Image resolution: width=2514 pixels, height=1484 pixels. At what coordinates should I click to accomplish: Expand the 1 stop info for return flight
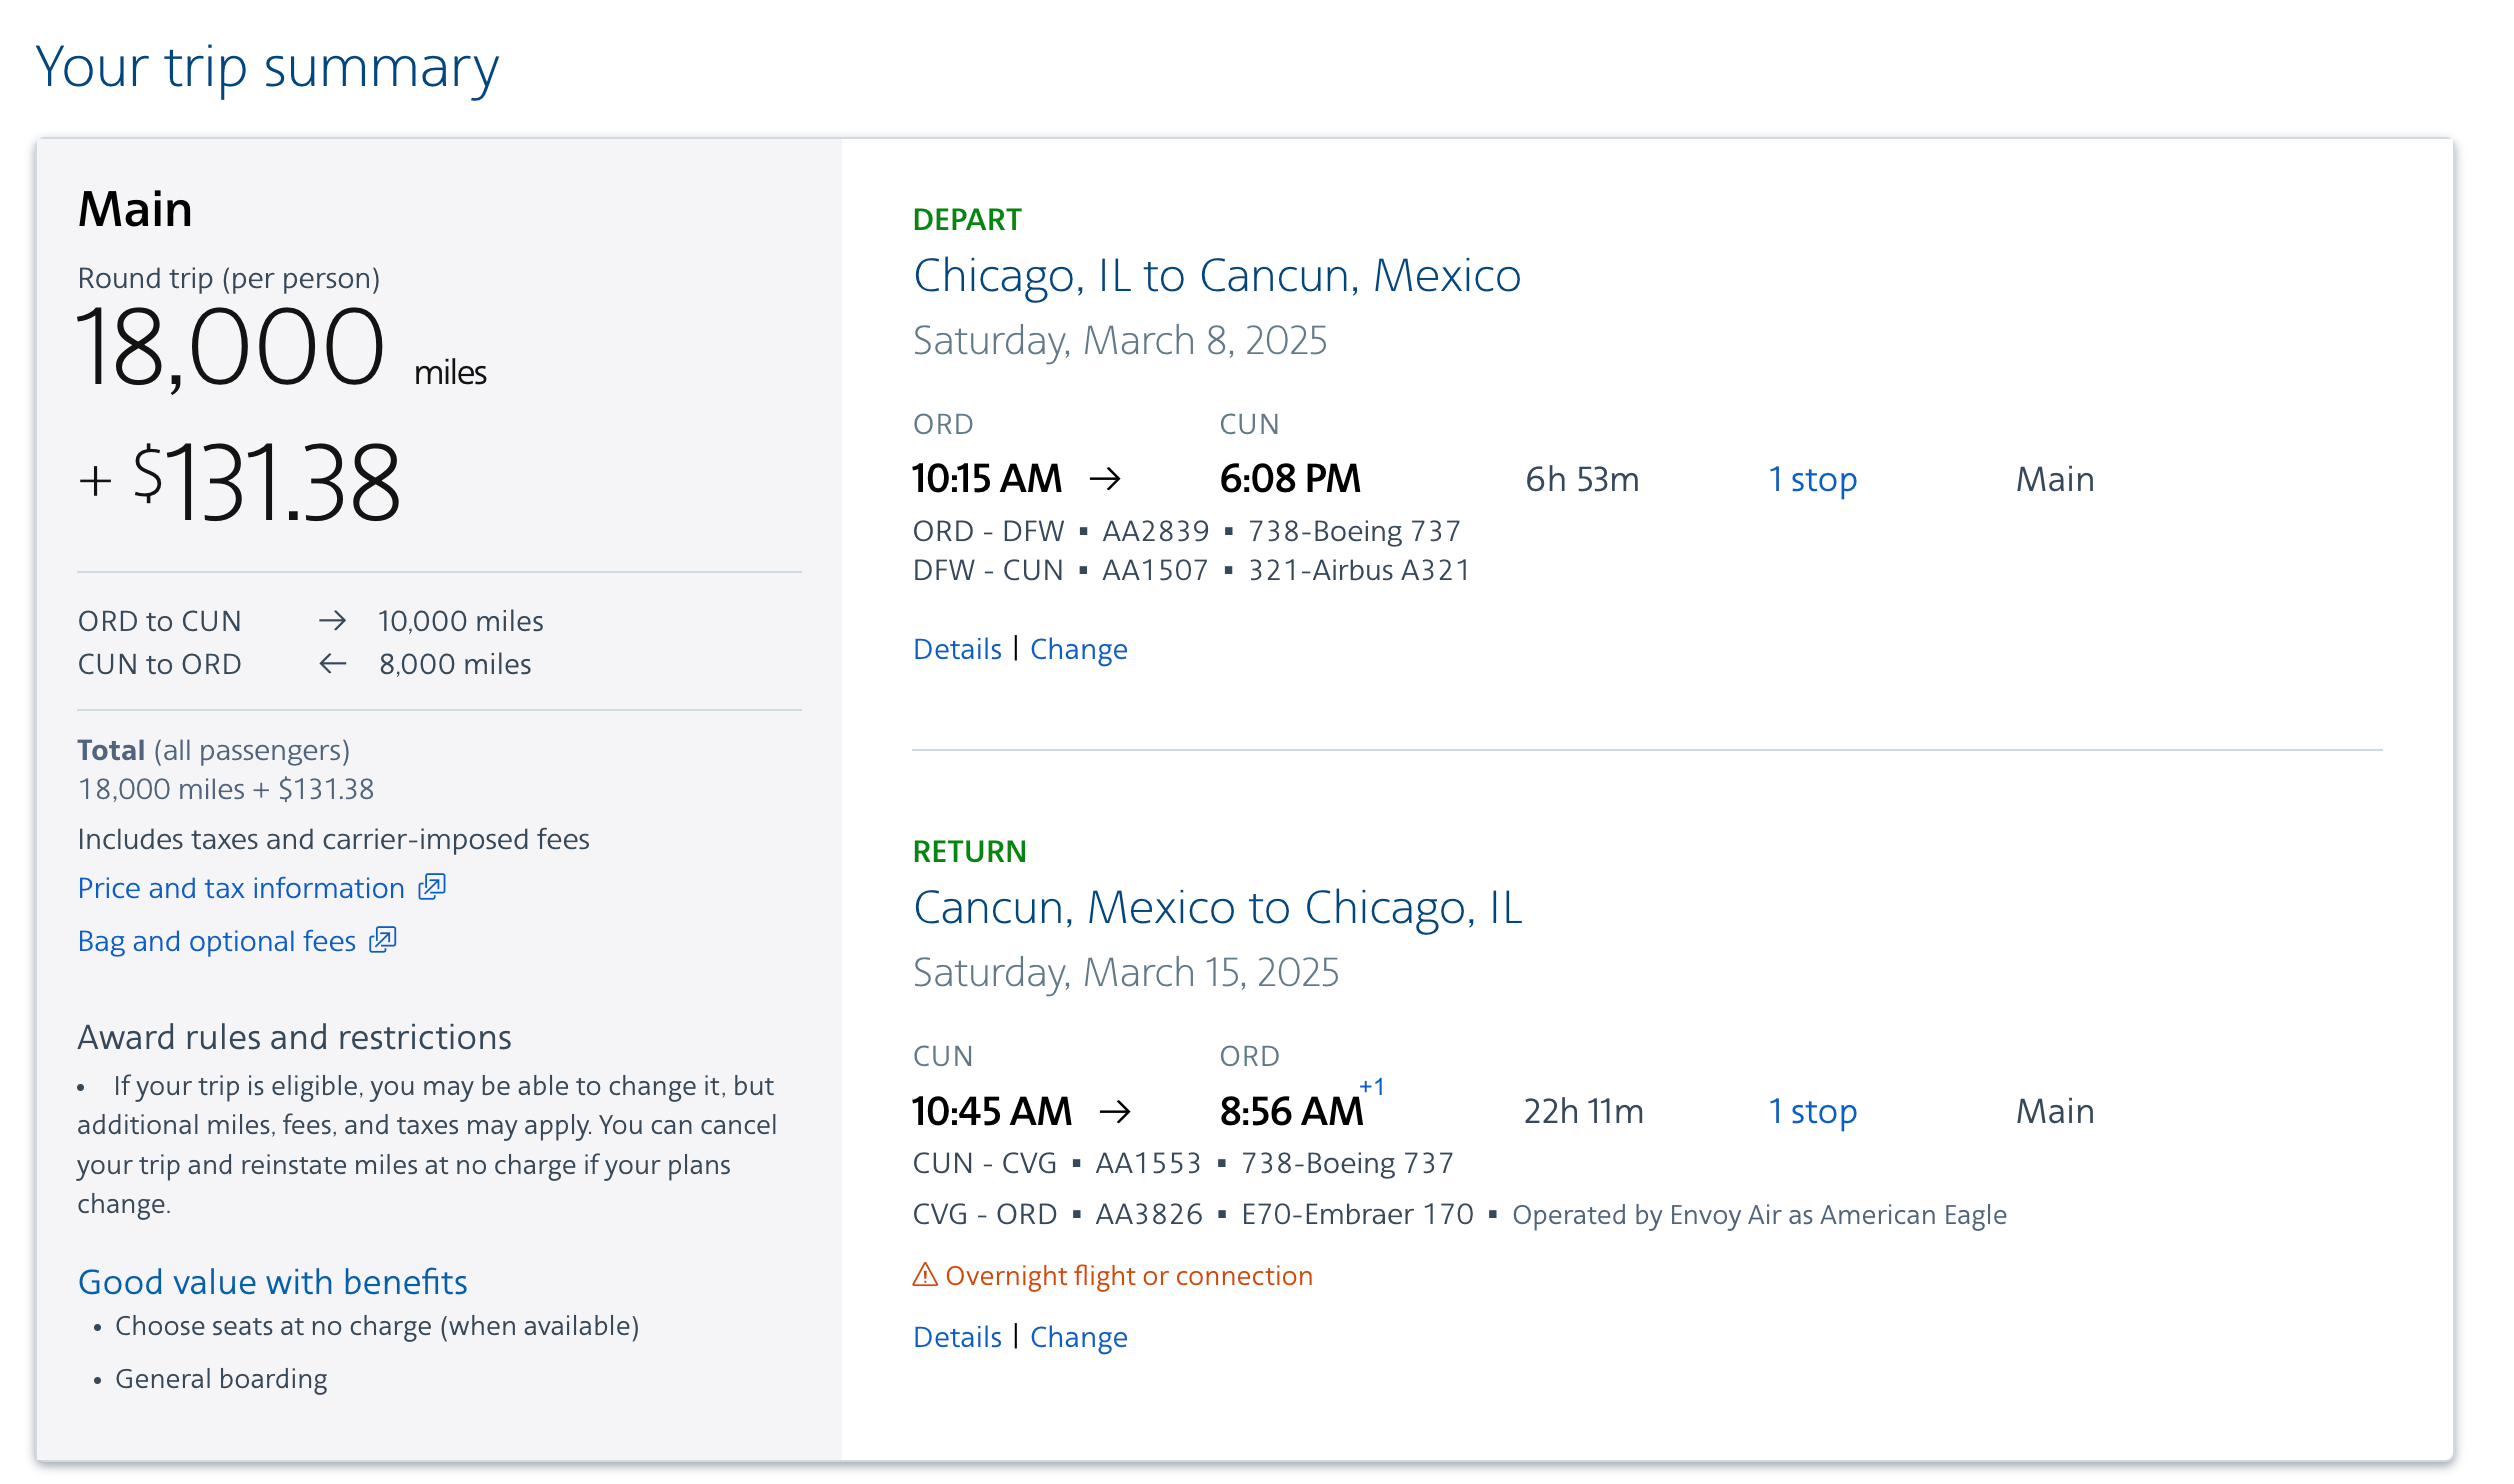[x=1812, y=1111]
